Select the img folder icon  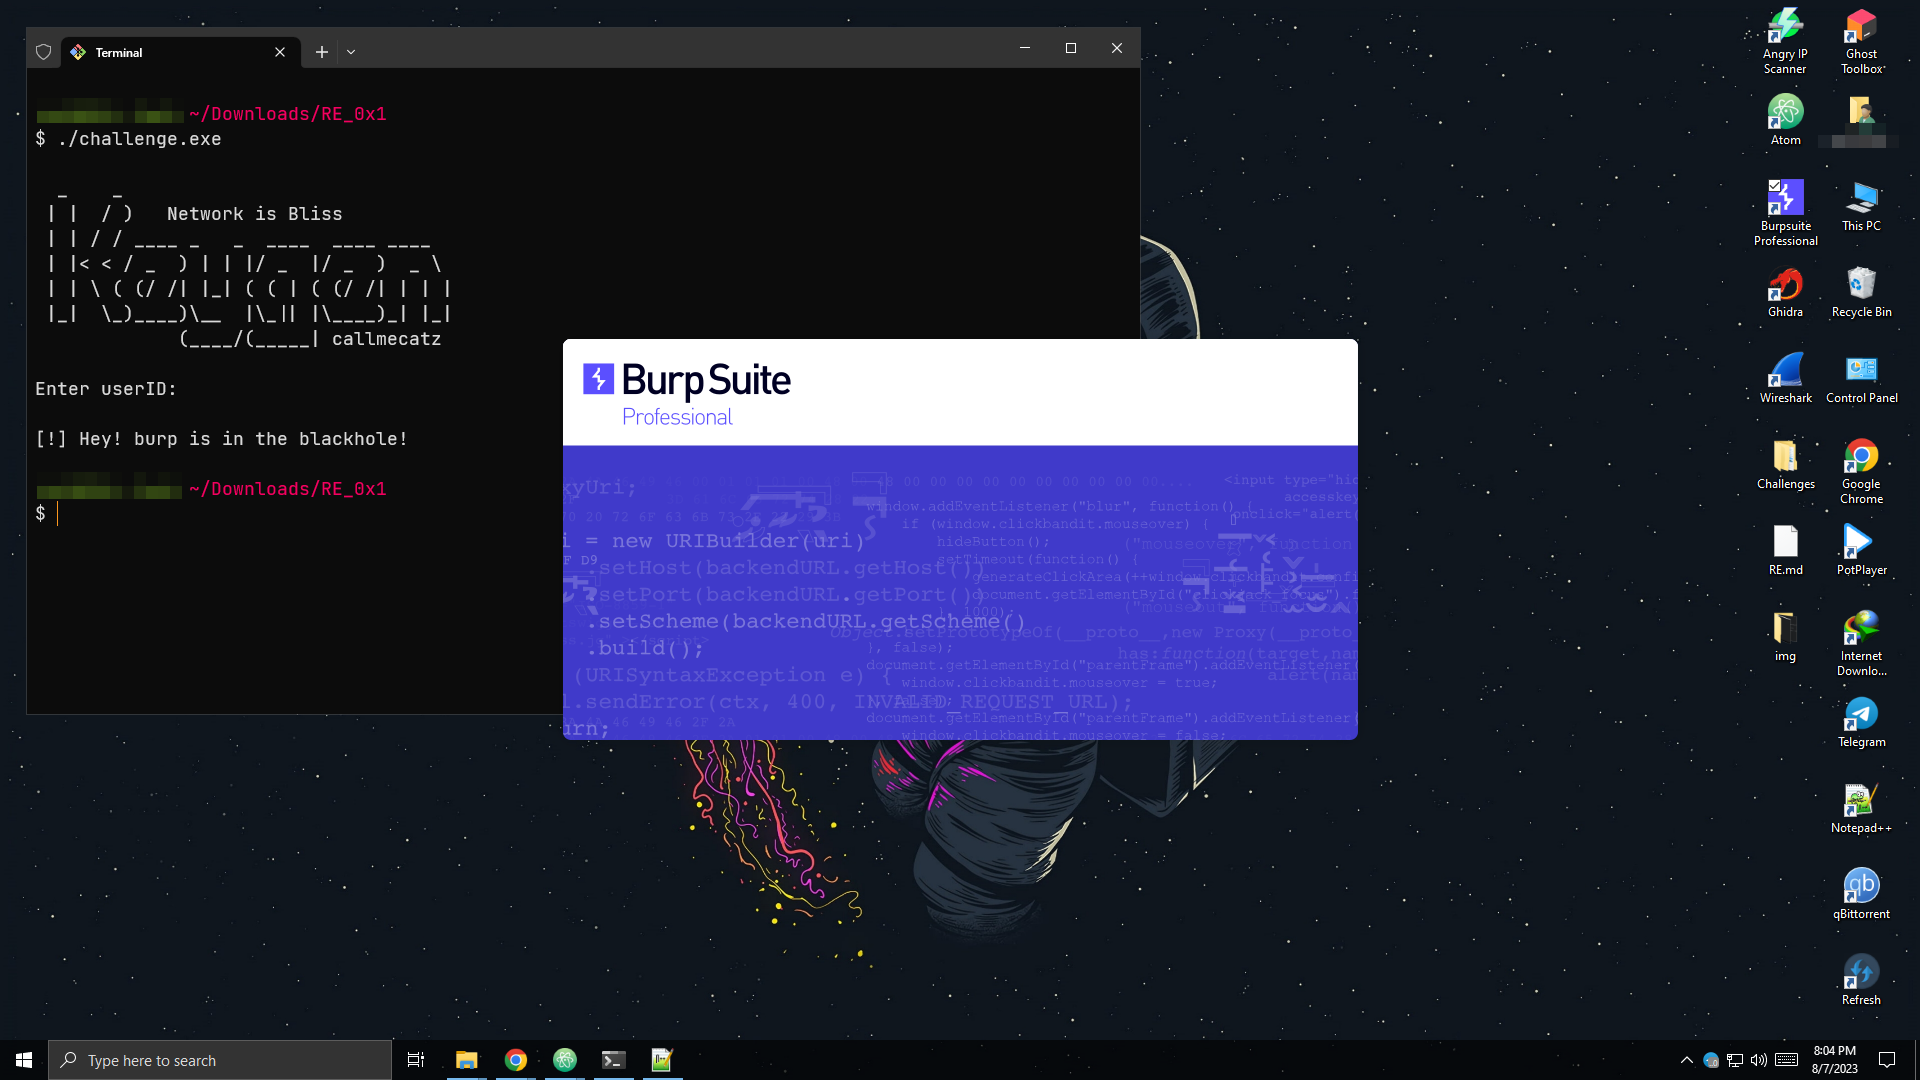[1785, 635]
